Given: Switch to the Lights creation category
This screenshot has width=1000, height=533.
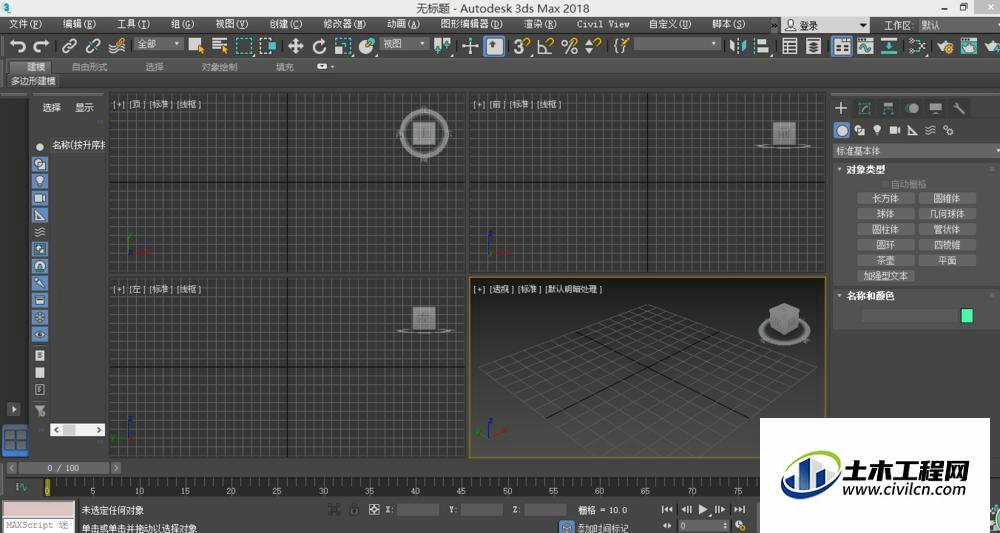Looking at the screenshot, I should [x=878, y=130].
